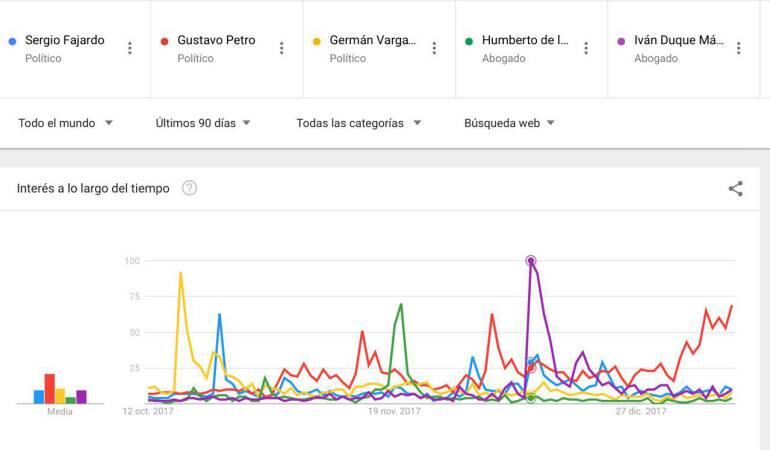Viewport: 770px width, 450px height.
Task: Select the Gustavo Petro search term
Action: point(216,41)
